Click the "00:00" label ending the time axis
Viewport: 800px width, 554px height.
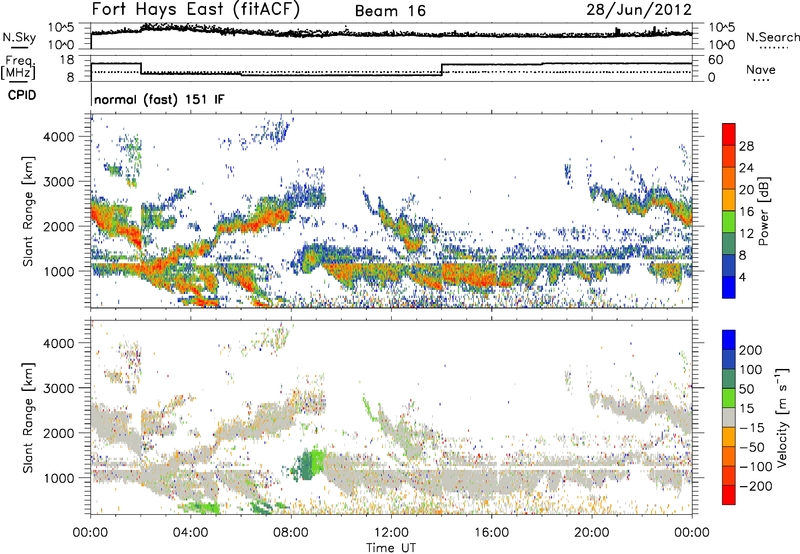click(692, 533)
